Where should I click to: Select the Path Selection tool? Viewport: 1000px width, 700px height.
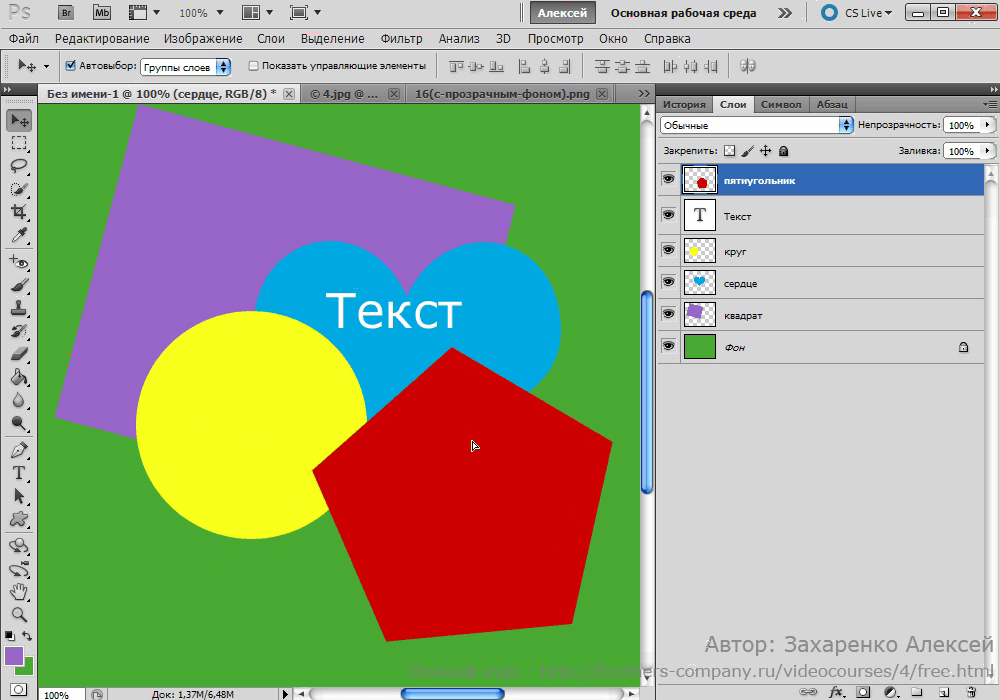pyautogui.click(x=19, y=496)
